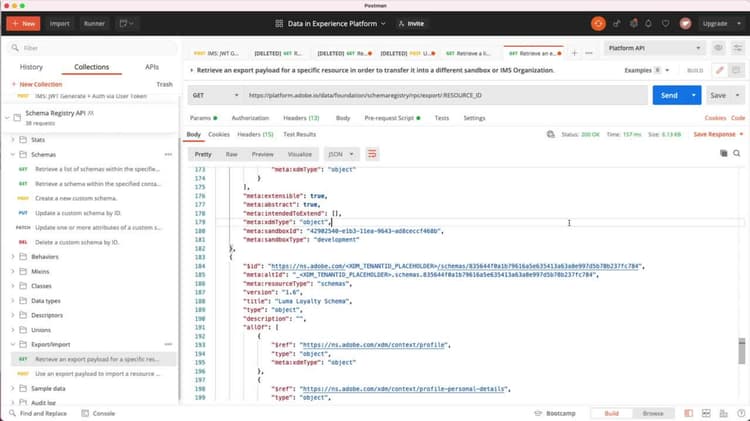Collapse the Schemas folder
Image resolution: width=750 pixels, height=421 pixels.
[13, 155]
